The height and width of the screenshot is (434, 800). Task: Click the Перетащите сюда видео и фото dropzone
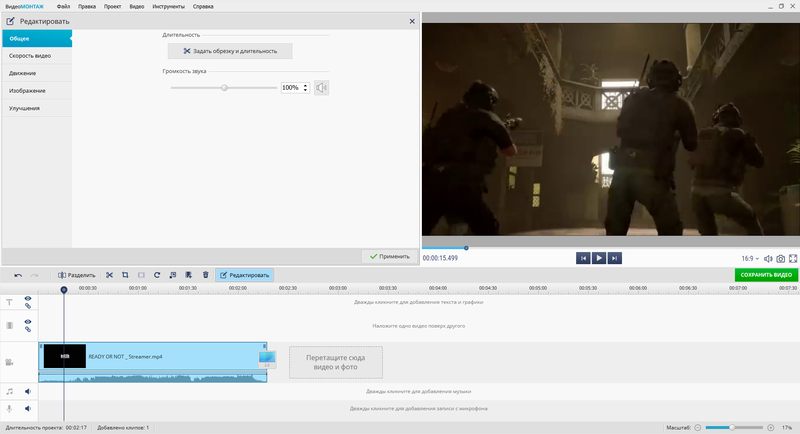pos(336,363)
